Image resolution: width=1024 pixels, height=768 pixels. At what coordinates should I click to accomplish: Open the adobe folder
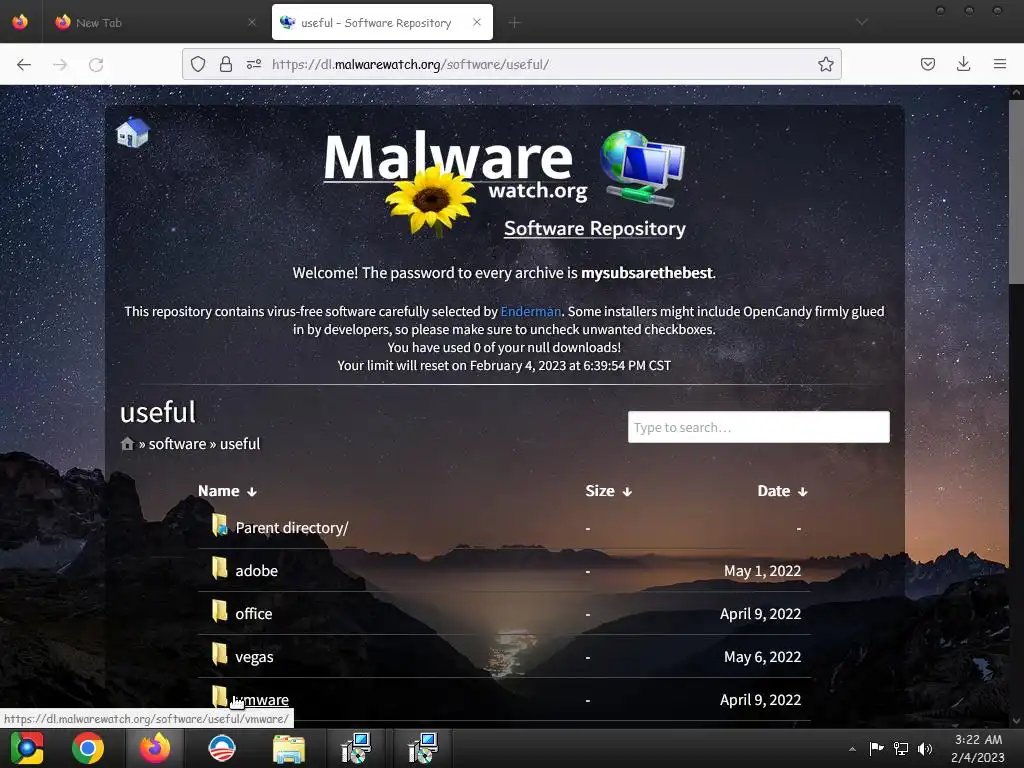pyautogui.click(x=256, y=571)
